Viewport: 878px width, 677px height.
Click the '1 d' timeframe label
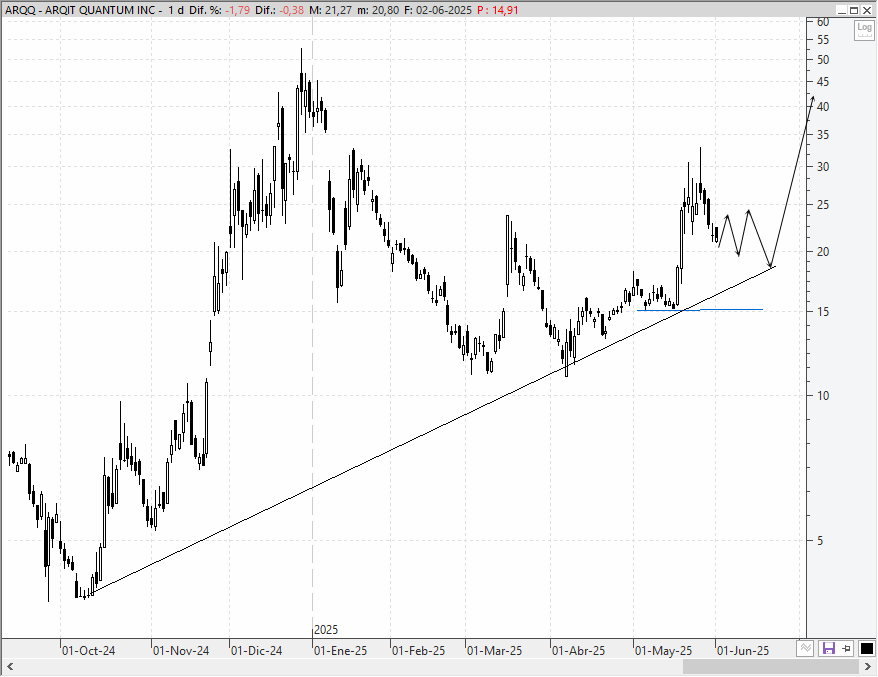pos(175,10)
